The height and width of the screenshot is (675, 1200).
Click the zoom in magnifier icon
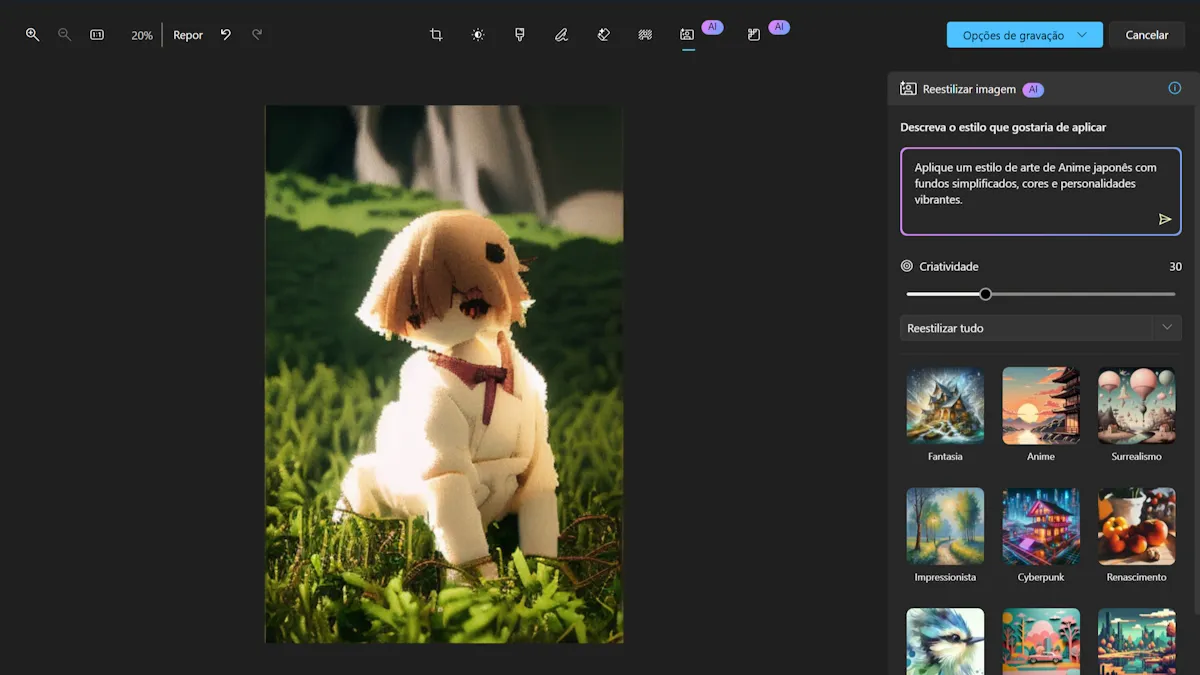pyautogui.click(x=32, y=35)
